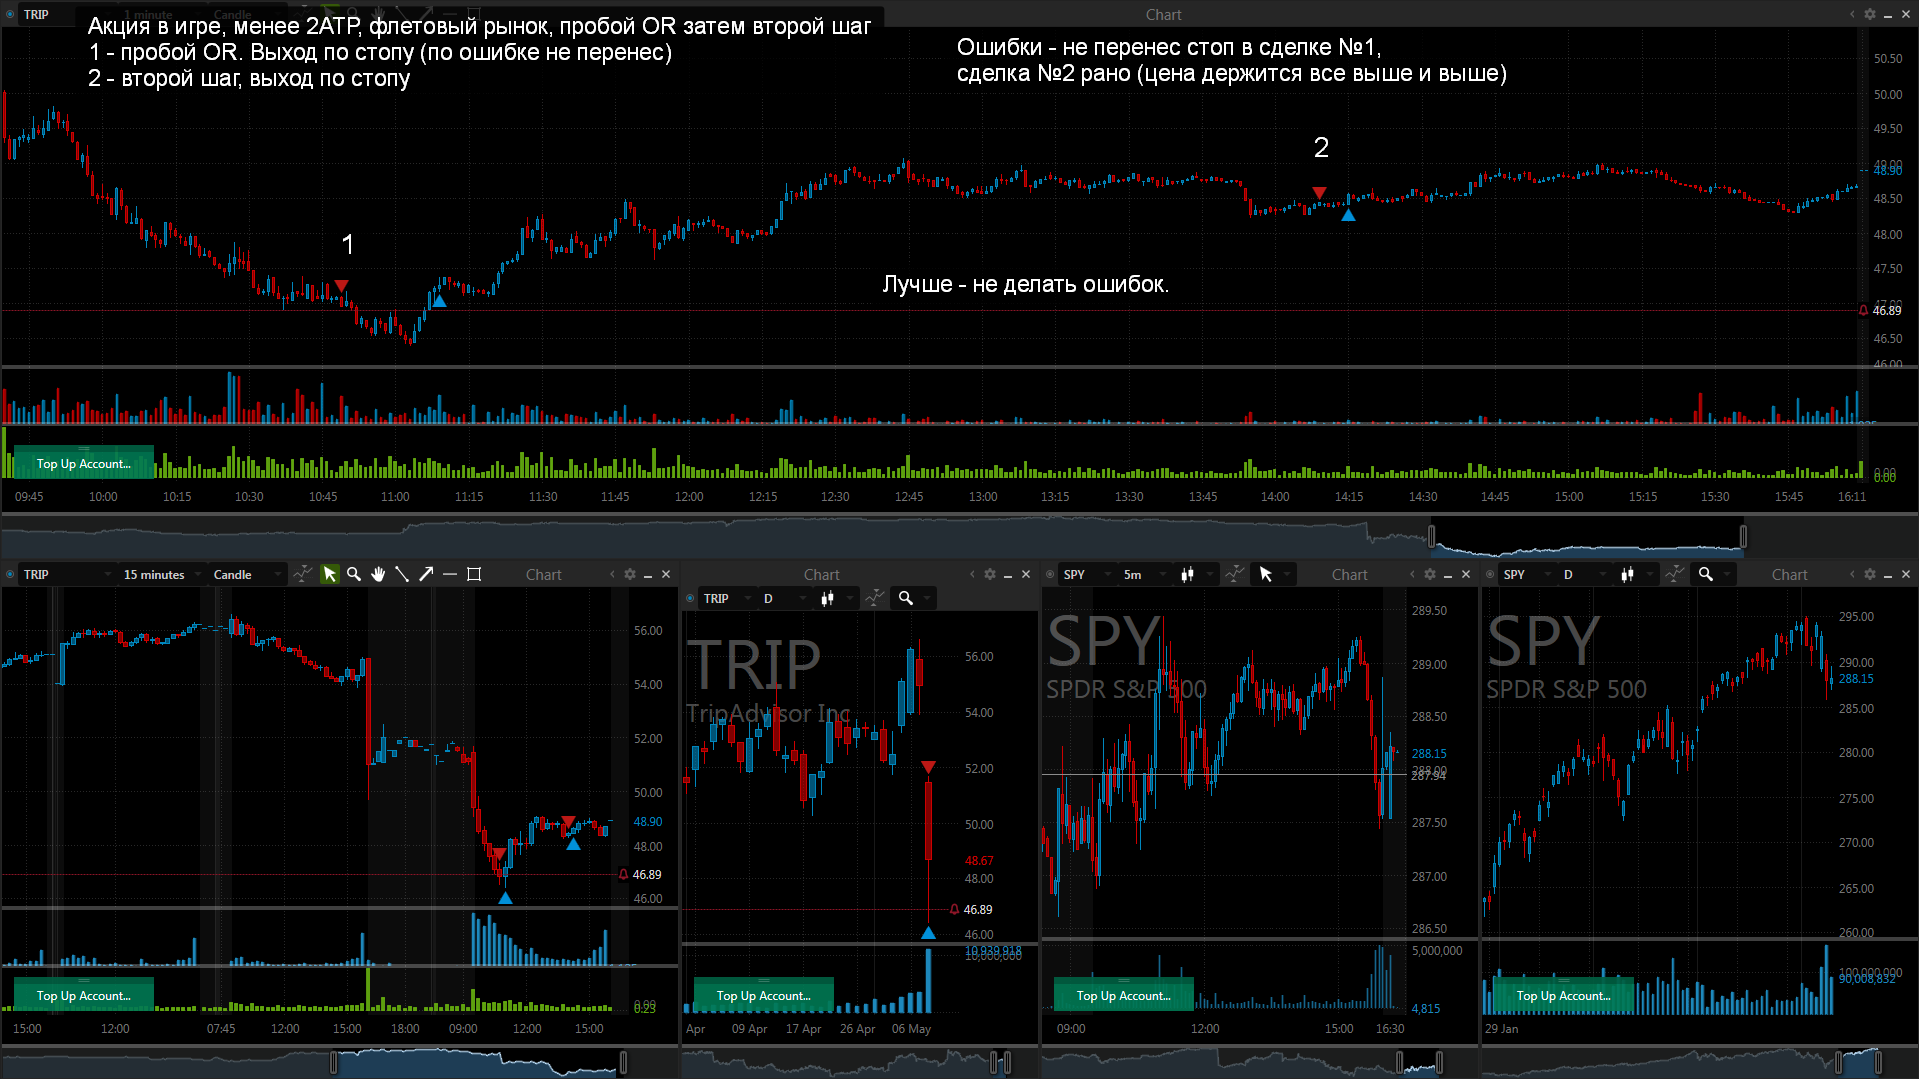1919x1079 pixels.
Task: Open the 5m timeframe dropdown
Action: click(1145, 574)
